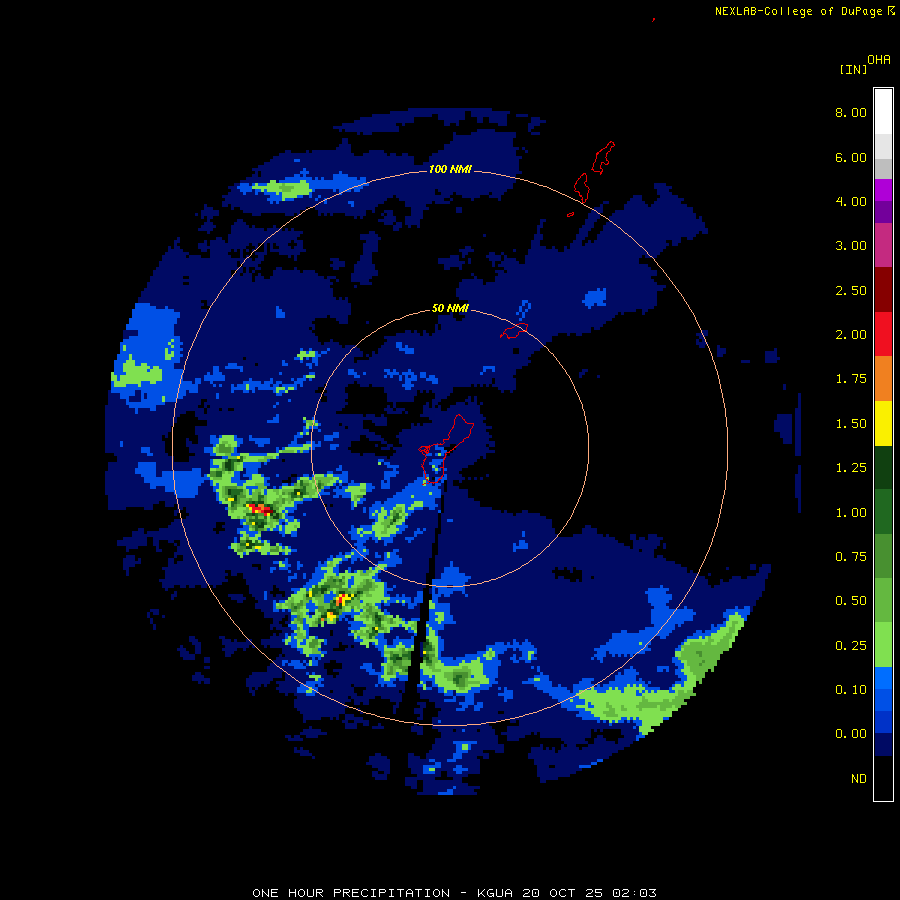Click the bright red 2.00 legend swatch

[883, 334]
